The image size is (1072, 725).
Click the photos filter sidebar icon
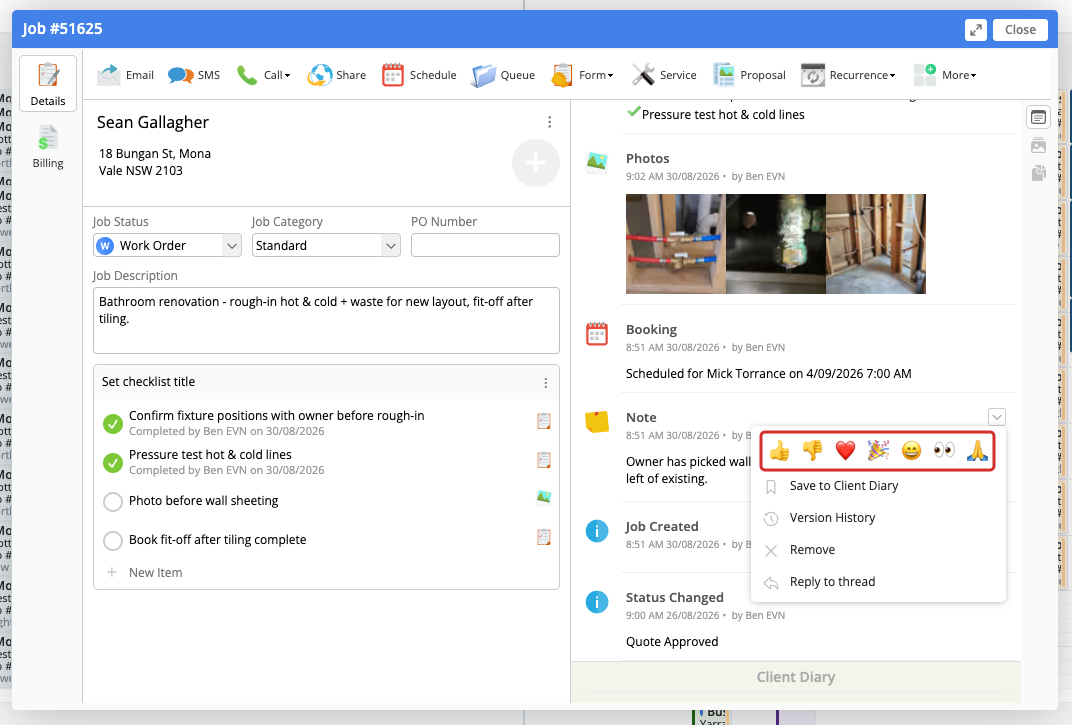click(1038, 145)
